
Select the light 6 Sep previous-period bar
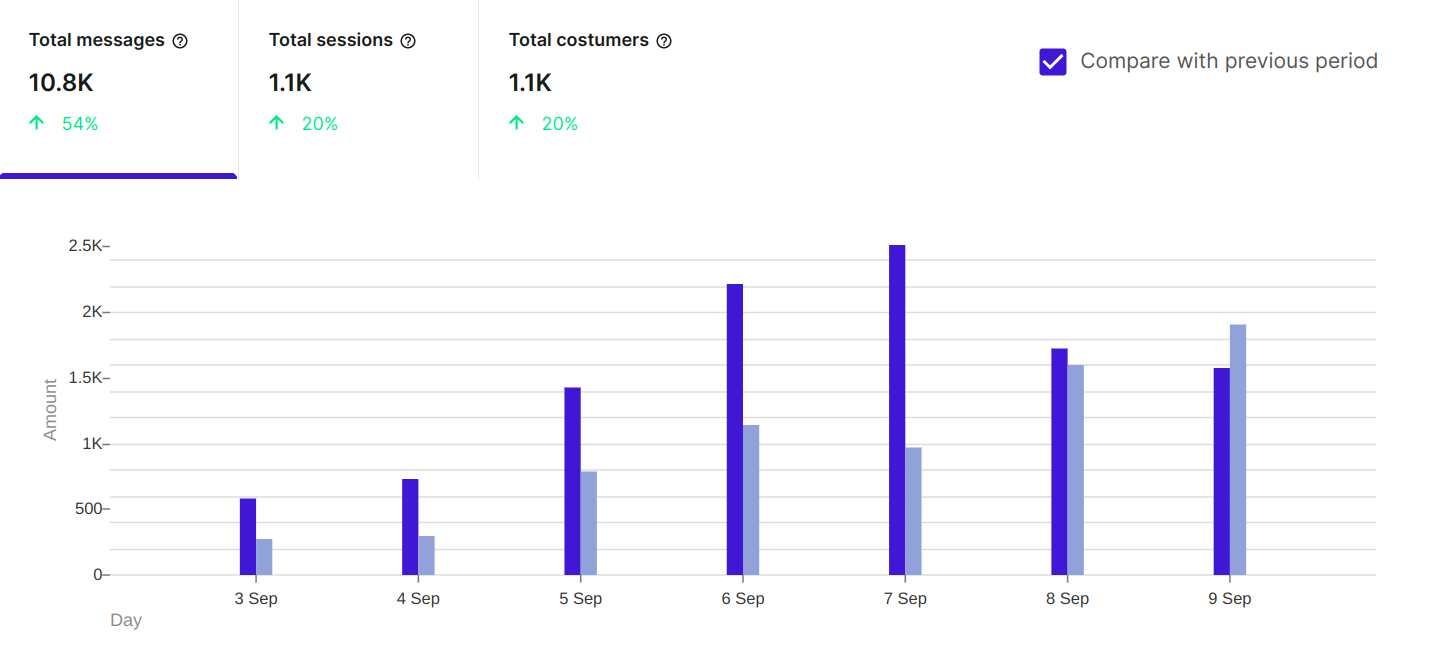751,500
